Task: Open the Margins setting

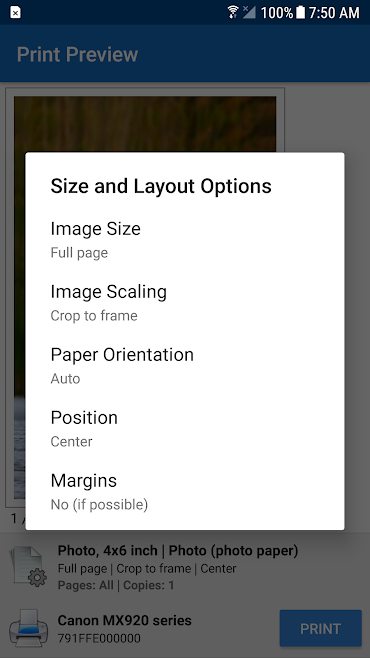Action: point(185,491)
